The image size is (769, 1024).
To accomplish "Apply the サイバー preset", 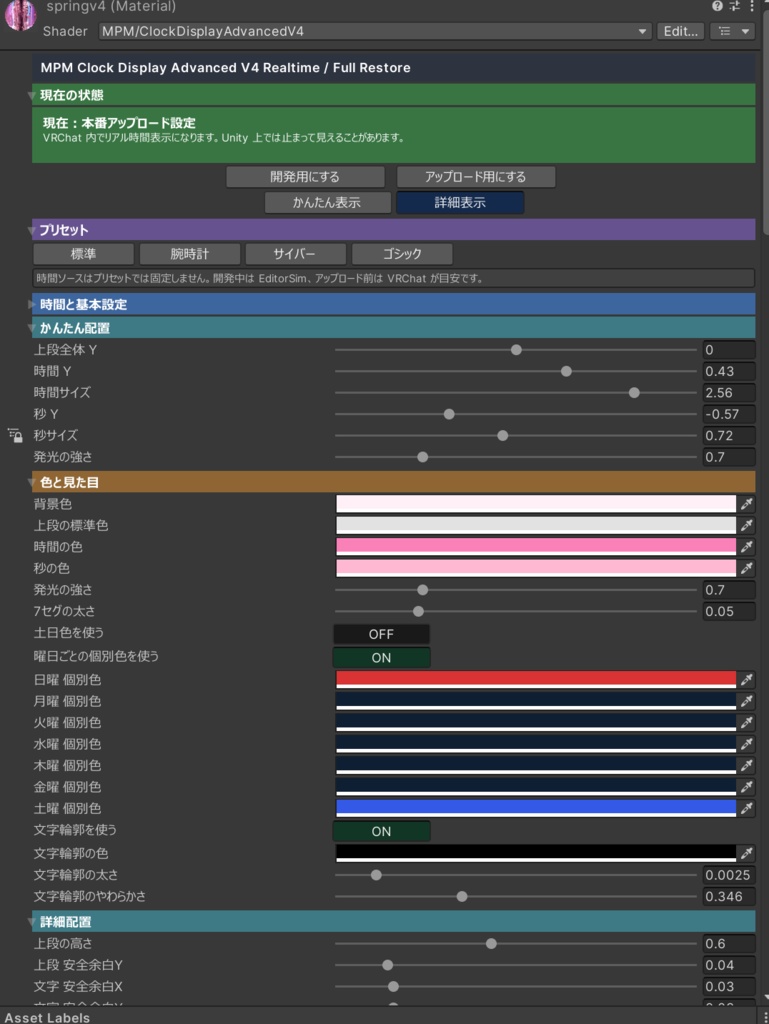I will (295, 253).
